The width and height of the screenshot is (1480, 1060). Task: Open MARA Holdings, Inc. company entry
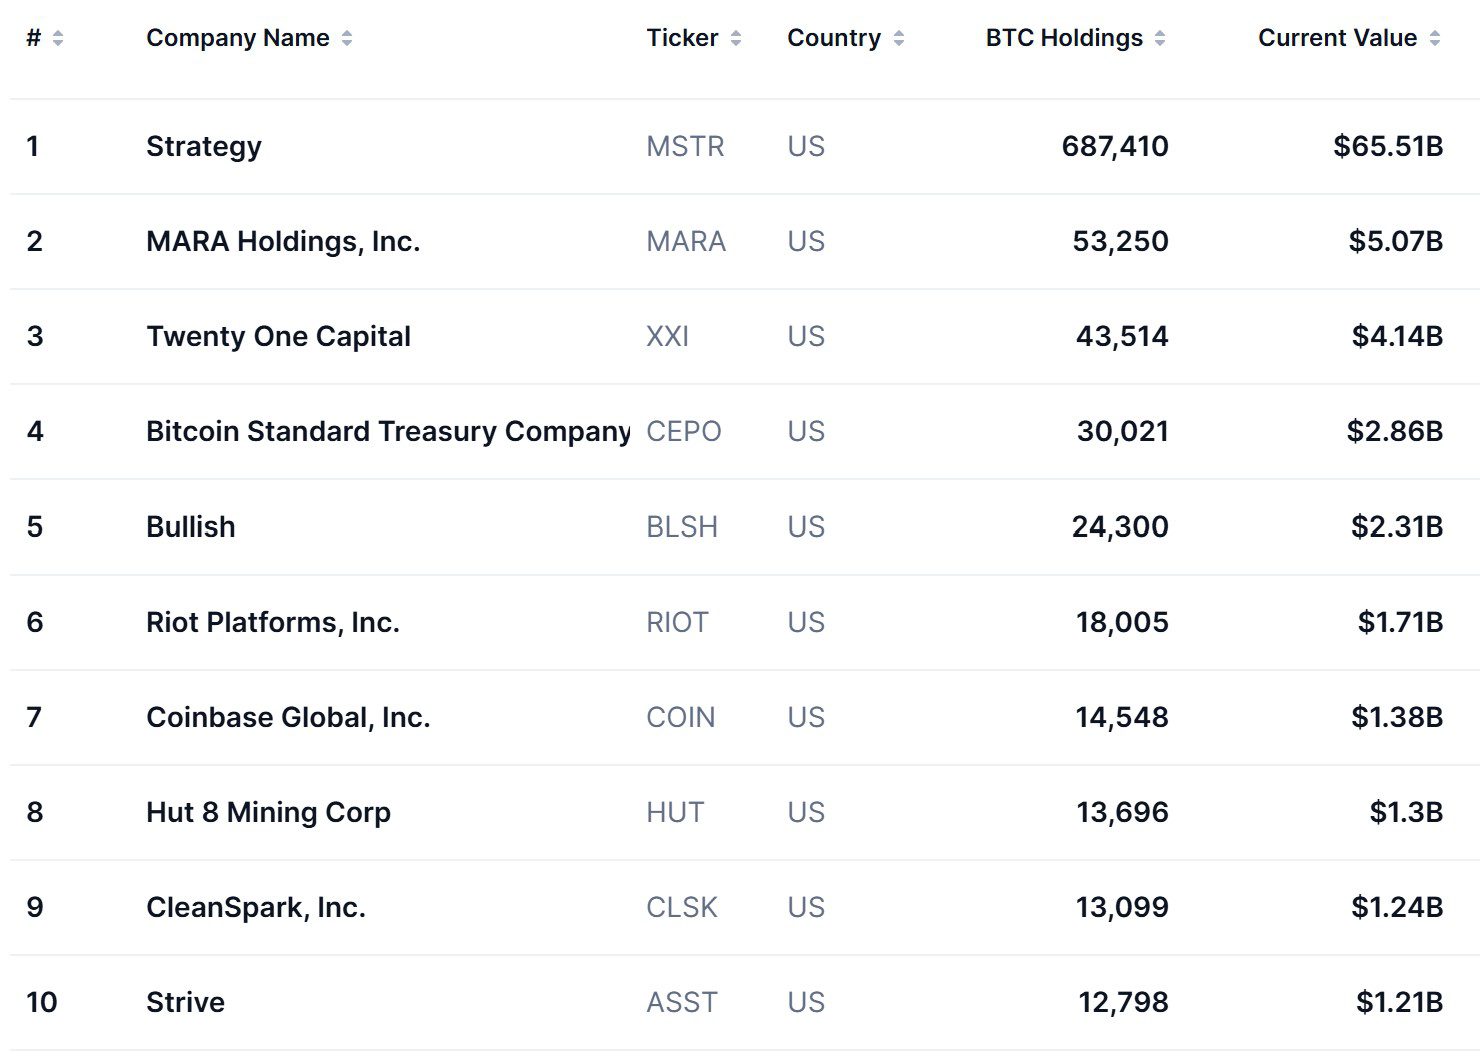(283, 241)
